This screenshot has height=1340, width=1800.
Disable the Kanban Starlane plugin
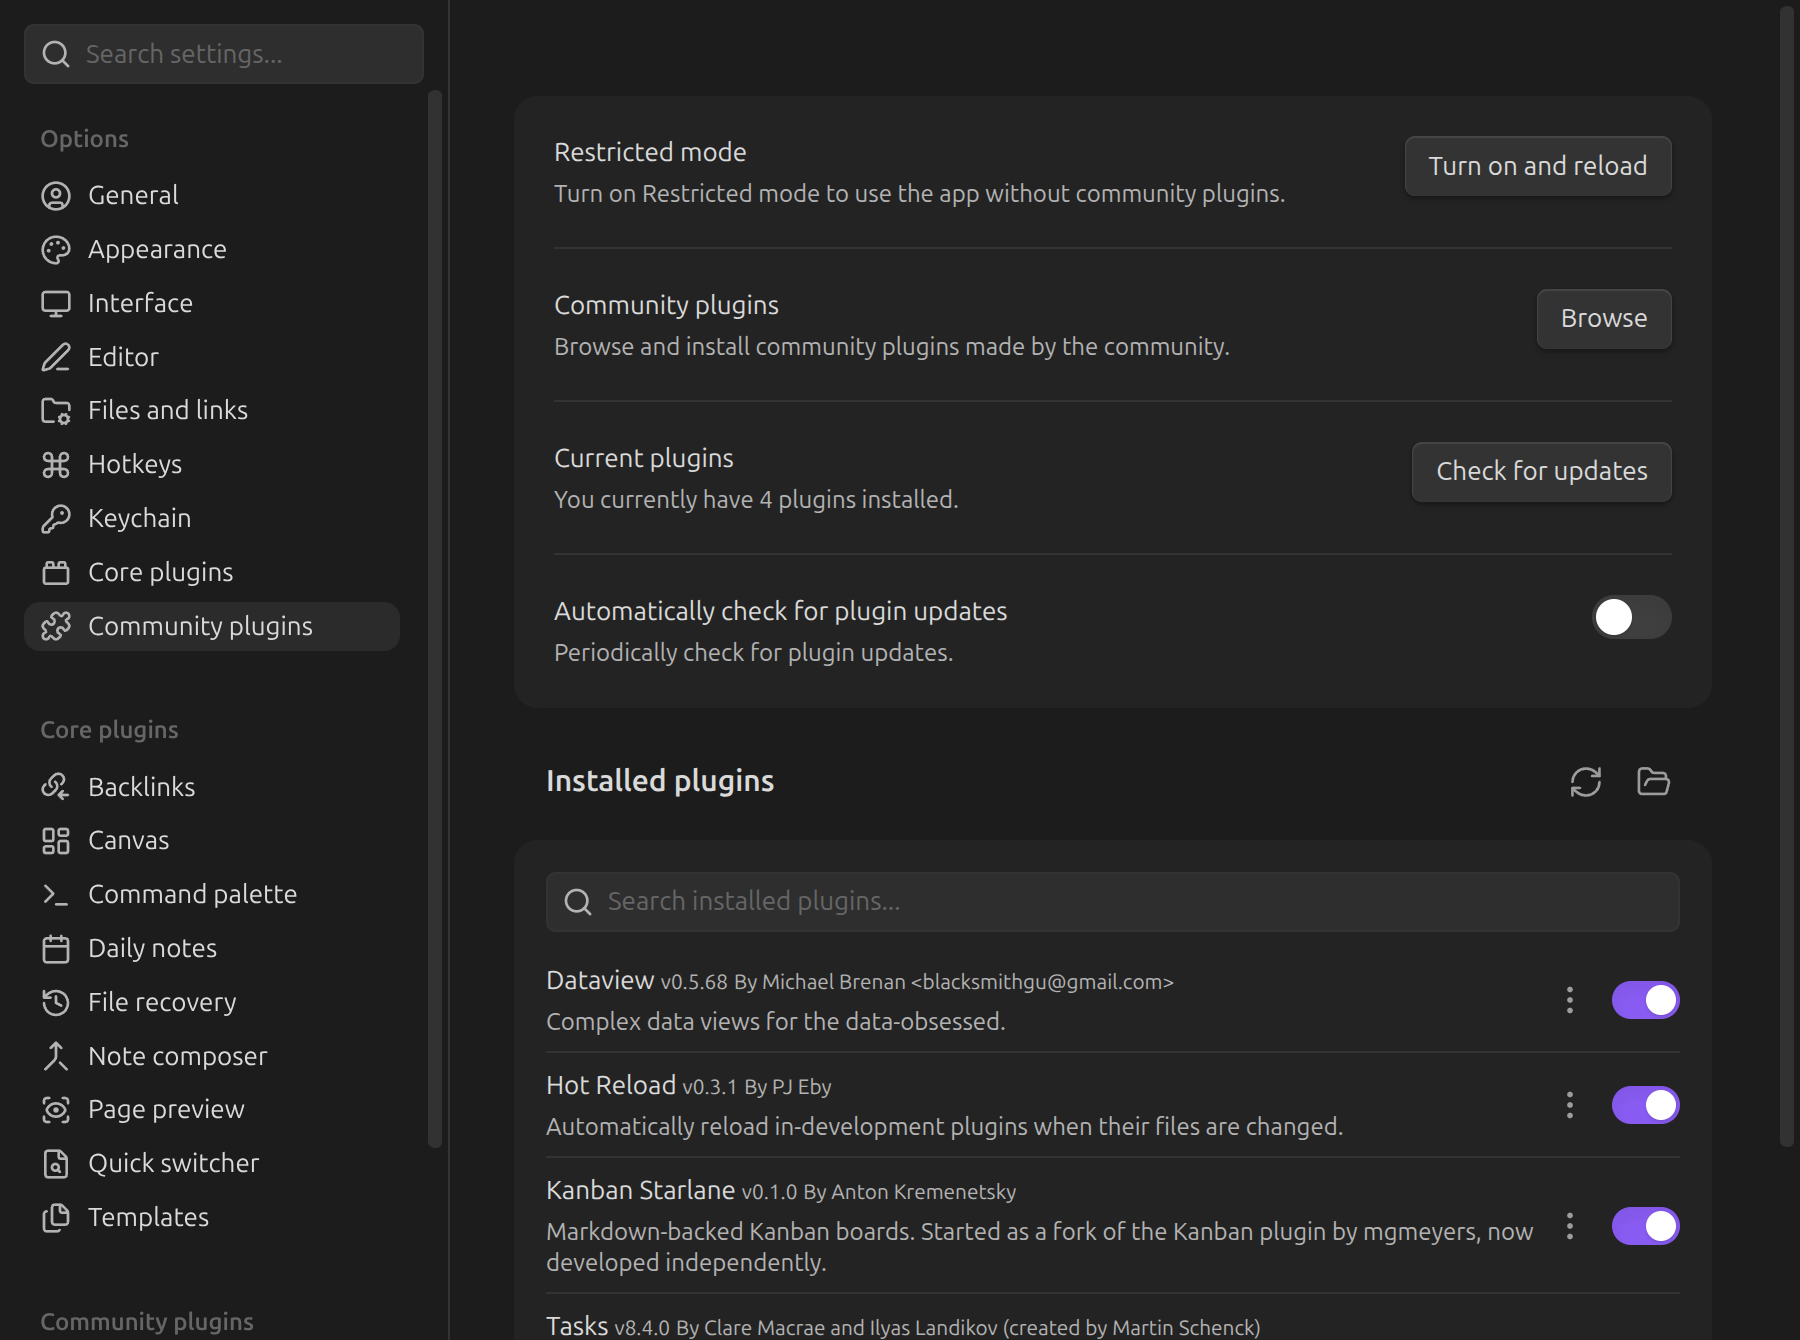(1645, 1226)
